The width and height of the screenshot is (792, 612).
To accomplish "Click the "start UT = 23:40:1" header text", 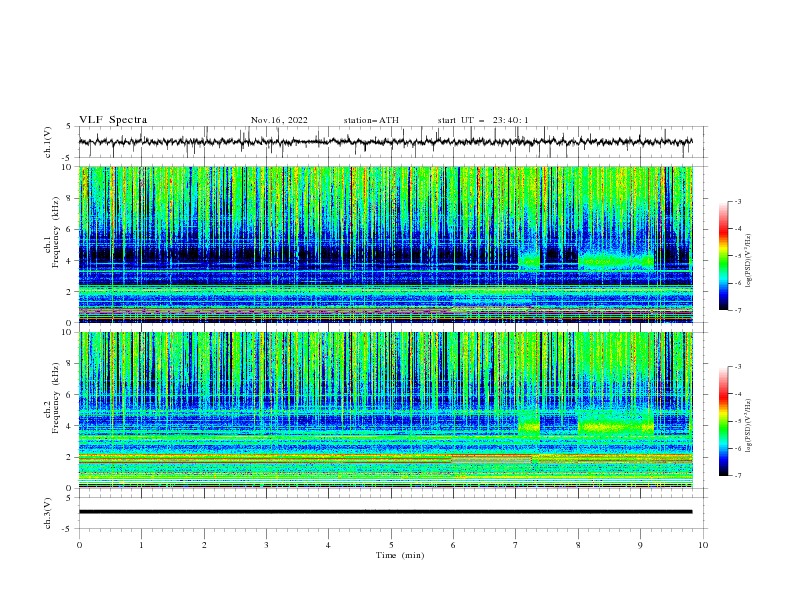I will click(483, 120).
